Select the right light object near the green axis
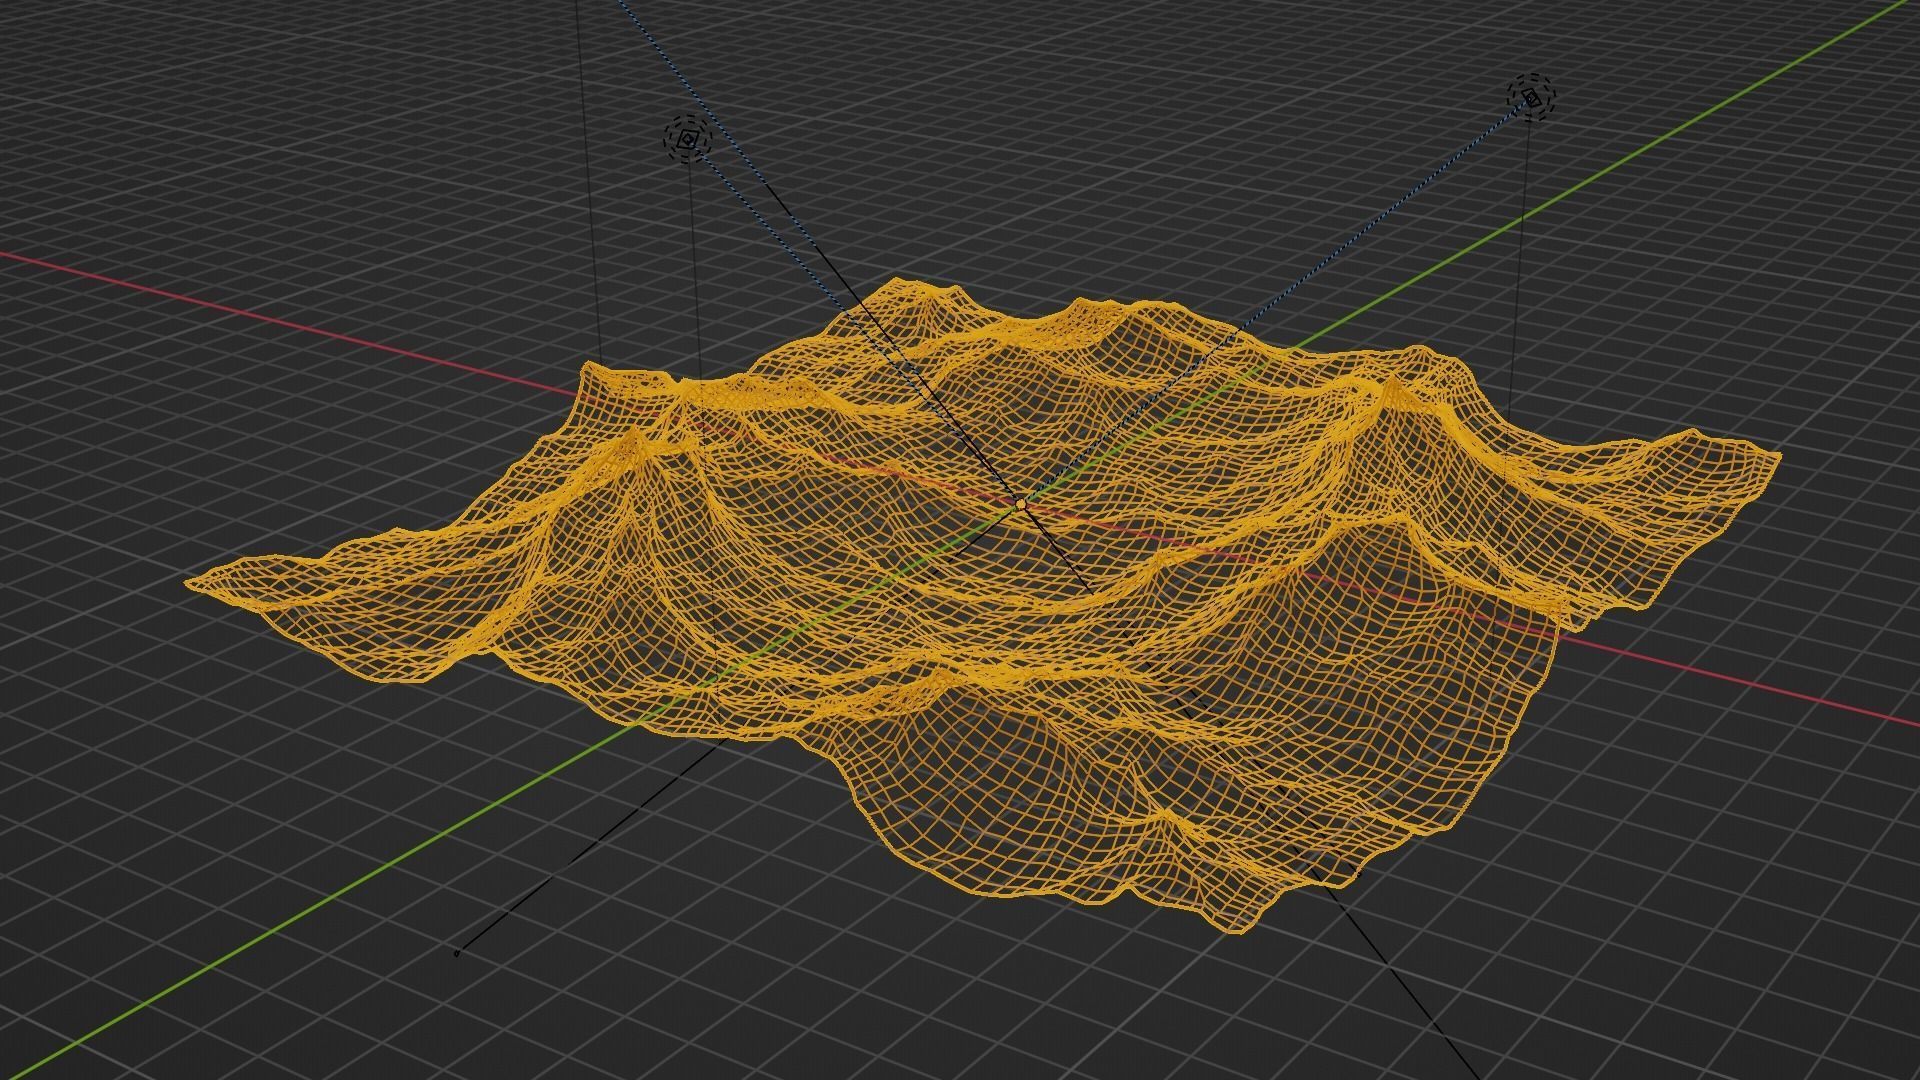The width and height of the screenshot is (1920, 1080). (1531, 97)
